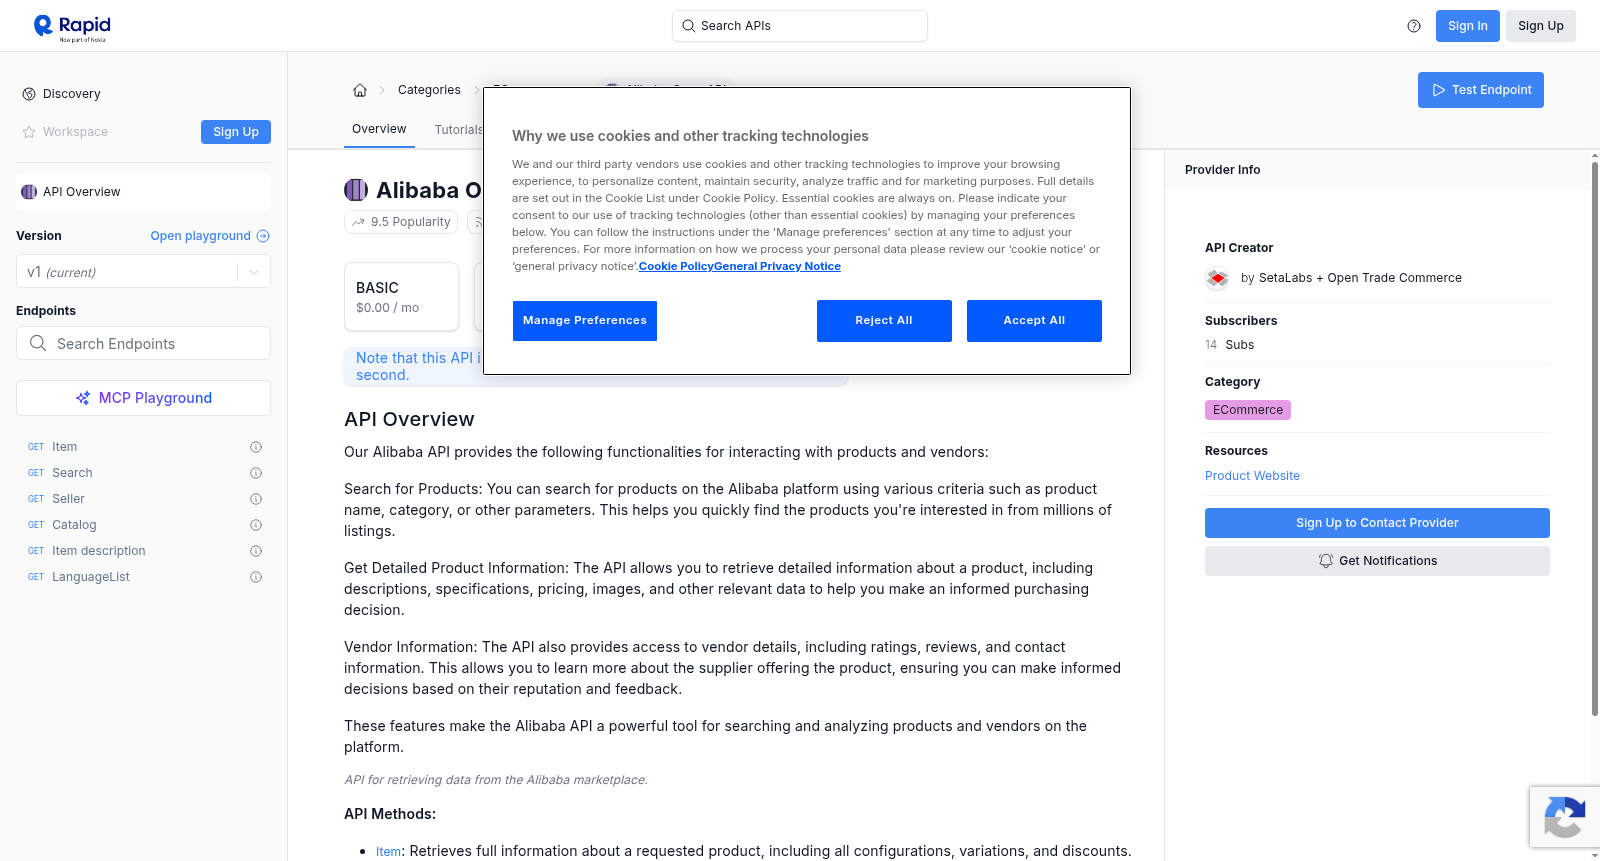Open Categories breadcrumb

pos(429,90)
